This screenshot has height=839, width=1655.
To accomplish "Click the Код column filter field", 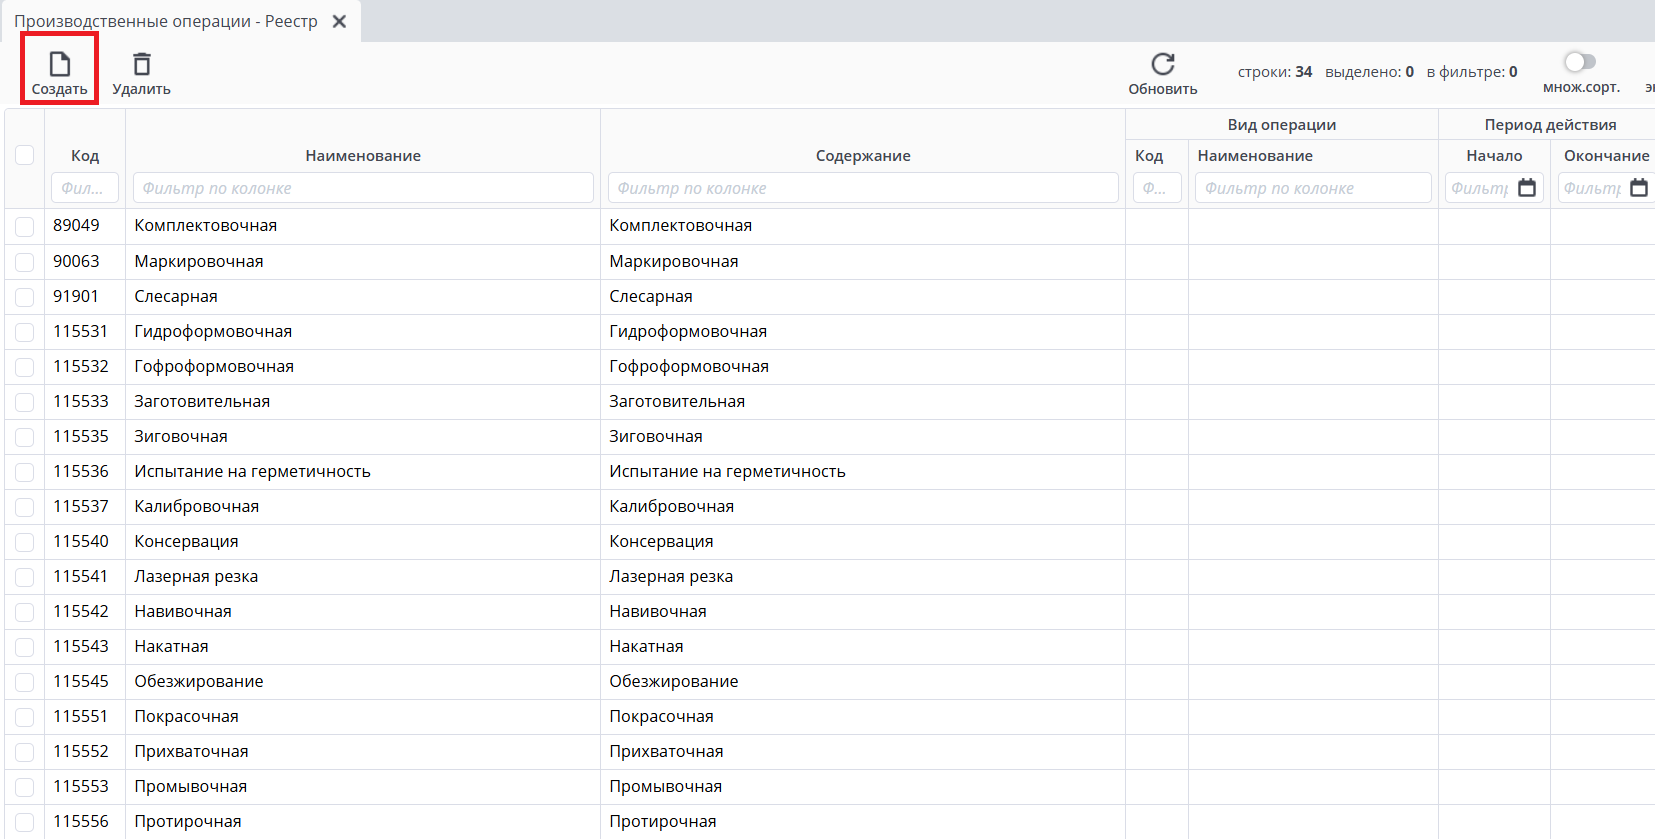I will pyautogui.click(x=85, y=188).
